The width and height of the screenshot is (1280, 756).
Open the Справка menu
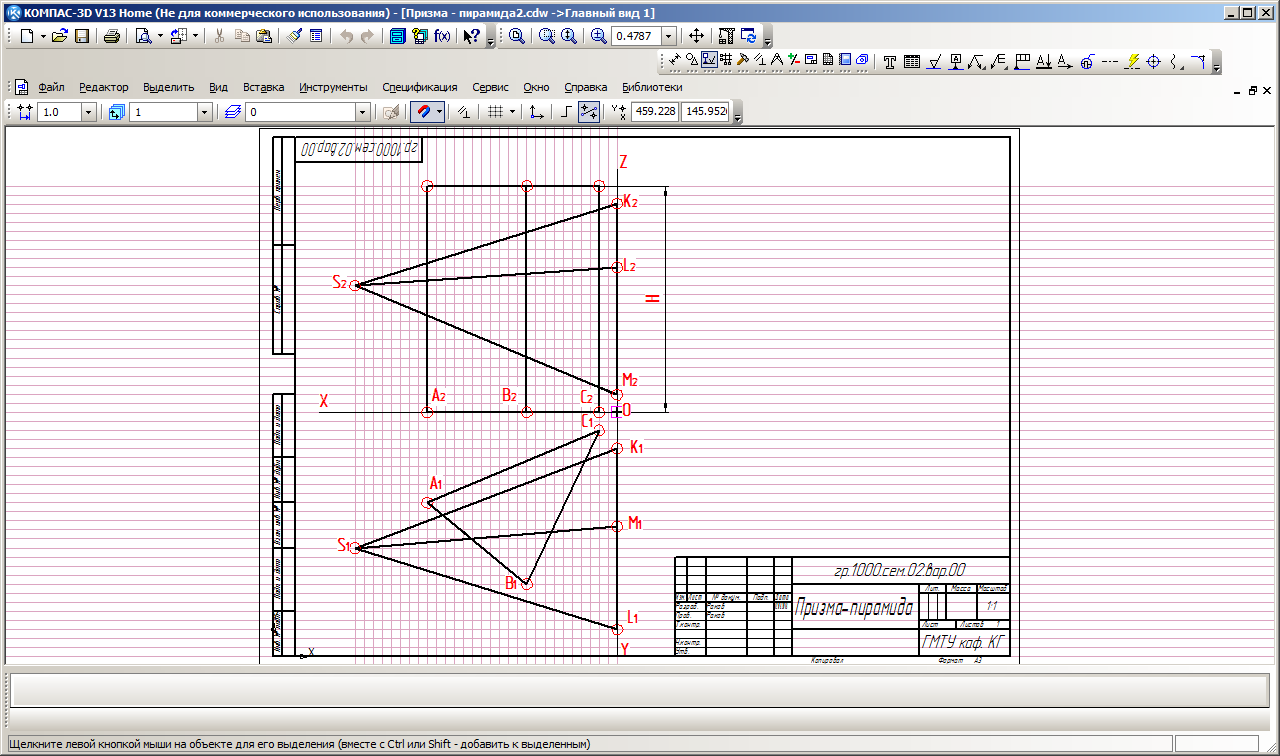pyautogui.click(x=586, y=87)
